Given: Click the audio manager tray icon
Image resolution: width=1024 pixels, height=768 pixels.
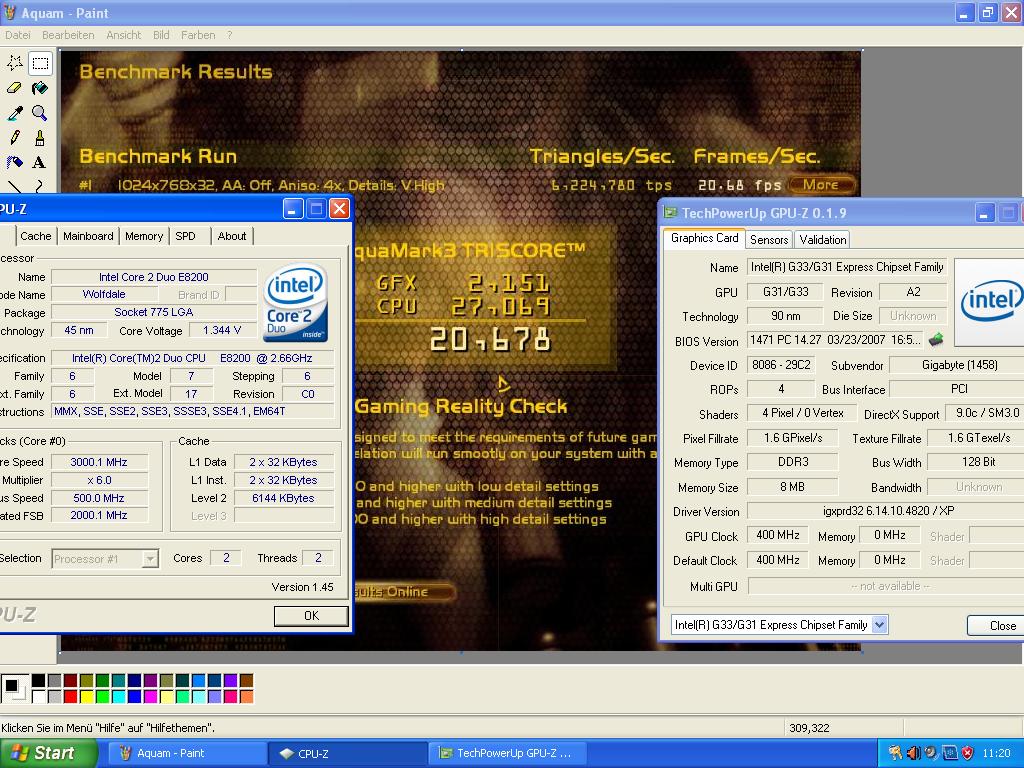Looking at the screenshot, I should tap(931, 753).
